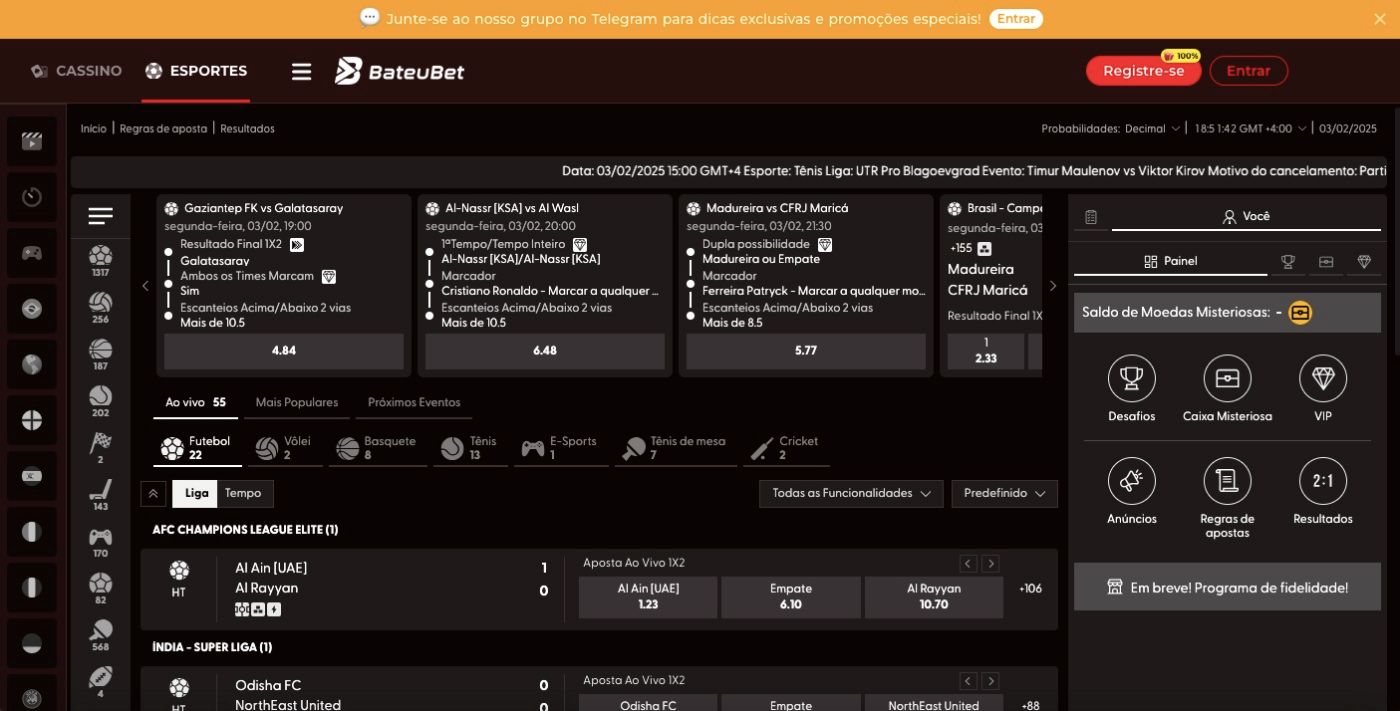The height and width of the screenshot is (711, 1400).
Task: Switch grouping to Liga
Action: (x=197, y=493)
